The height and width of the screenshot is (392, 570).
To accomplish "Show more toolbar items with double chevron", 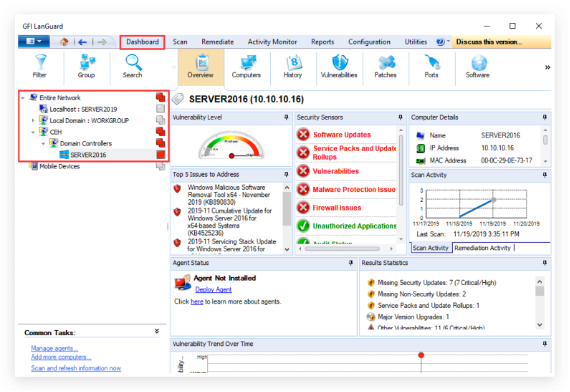I will [547, 67].
